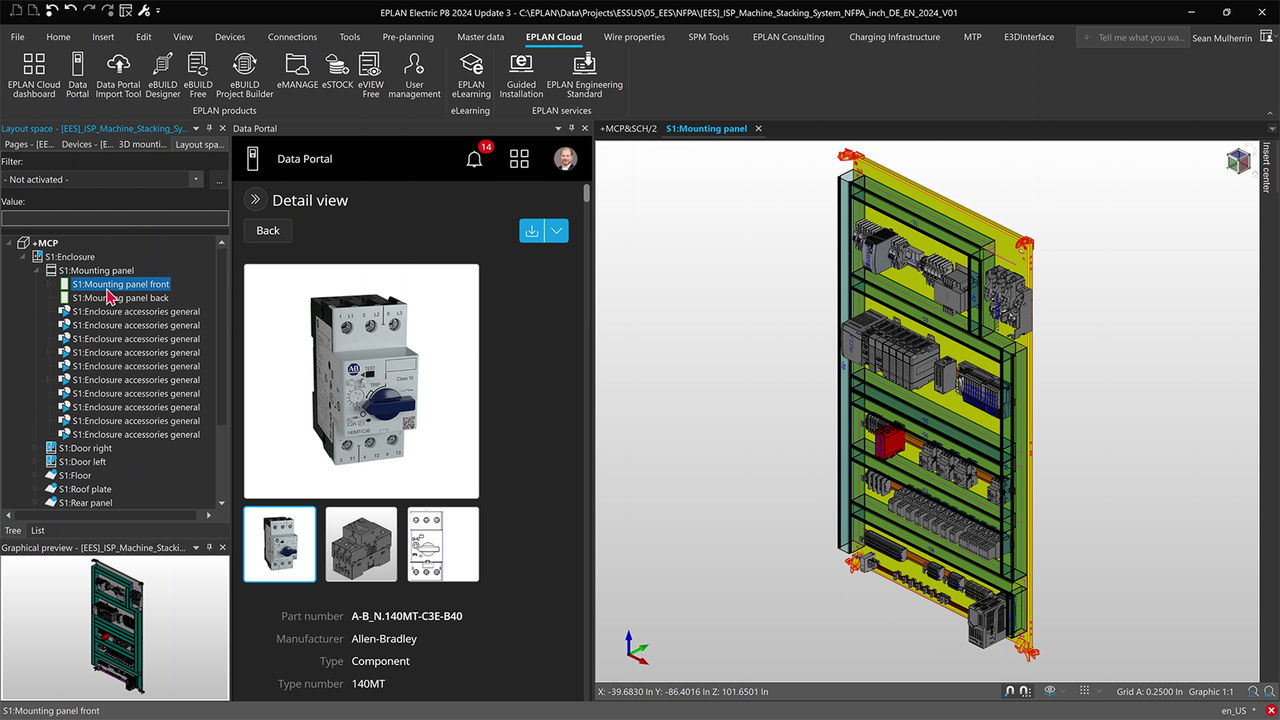1280x720 pixels.
Task: Open the download button's dropdown arrow
Action: pyautogui.click(x=556, y=230)
